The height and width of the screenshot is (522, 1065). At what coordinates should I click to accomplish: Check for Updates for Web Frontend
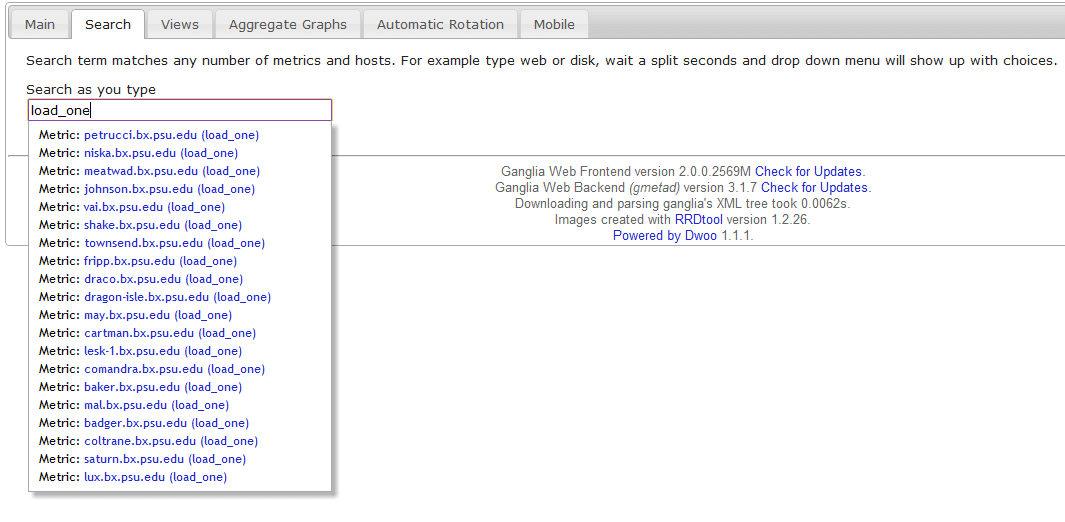tap(809, 172)
